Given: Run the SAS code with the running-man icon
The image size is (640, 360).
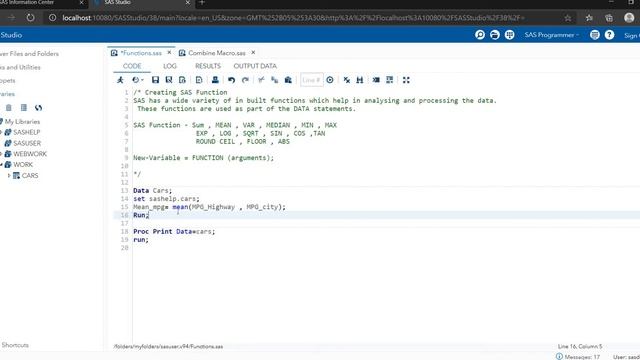Looking at the screenshot, I should [x=120, y=80].
